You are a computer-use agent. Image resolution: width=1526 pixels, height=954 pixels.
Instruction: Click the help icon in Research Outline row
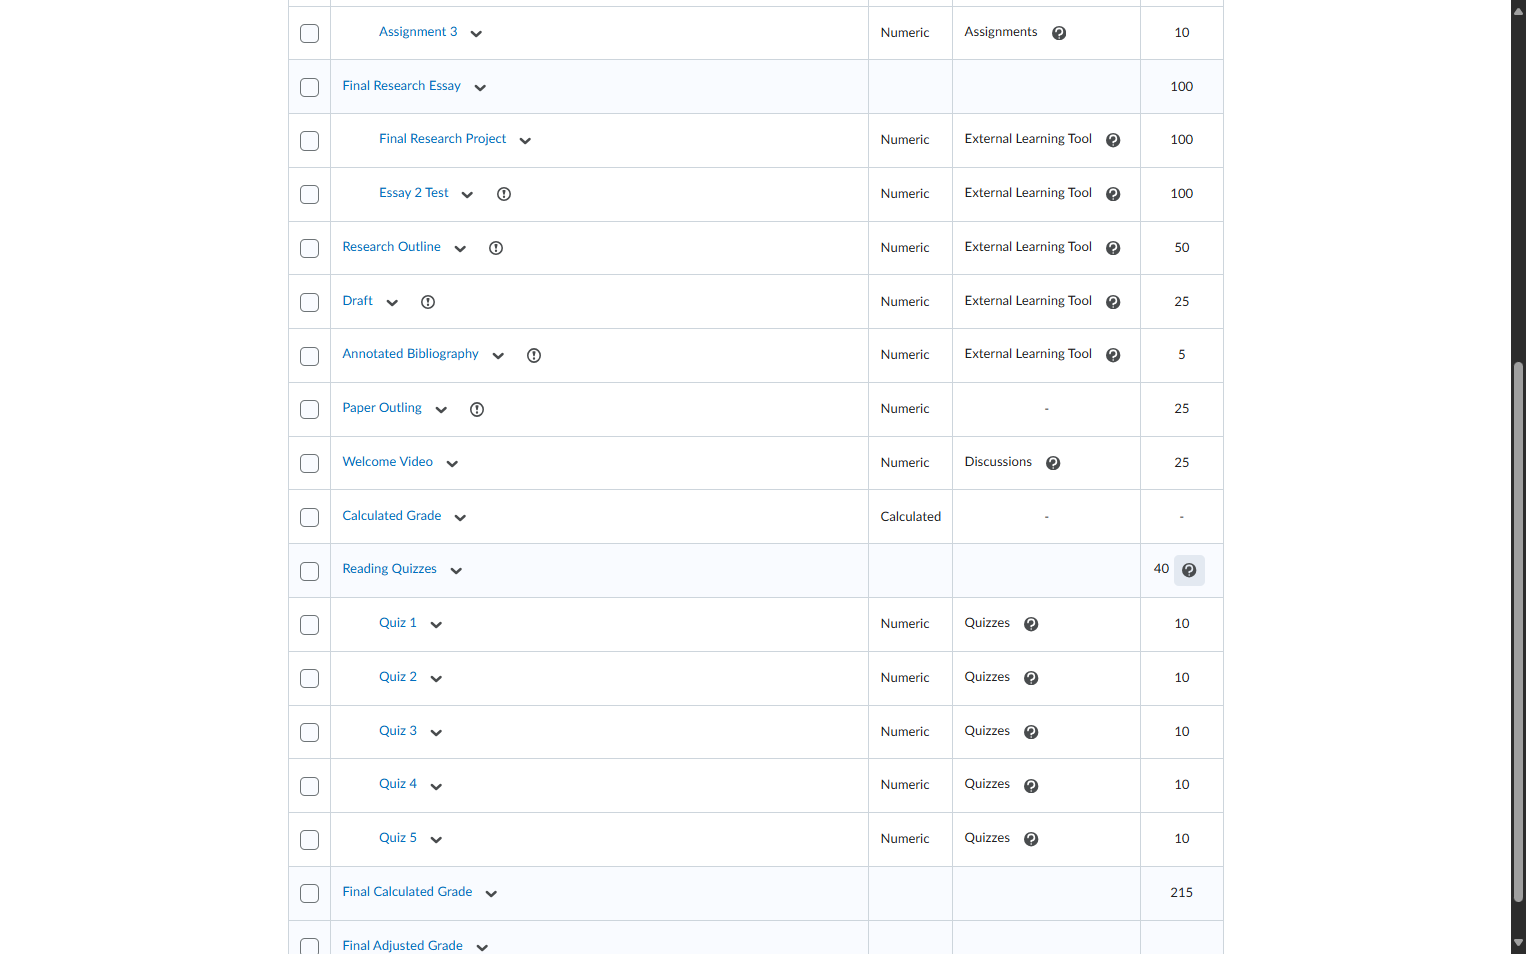click(x=1113, y=248)
